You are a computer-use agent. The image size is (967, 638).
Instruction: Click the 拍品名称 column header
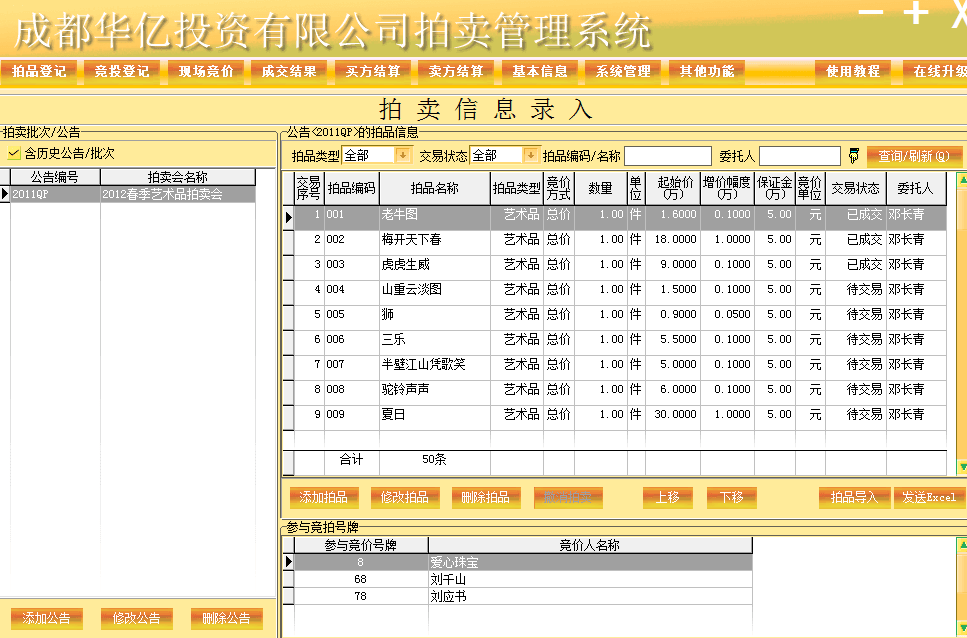point(435,188)
